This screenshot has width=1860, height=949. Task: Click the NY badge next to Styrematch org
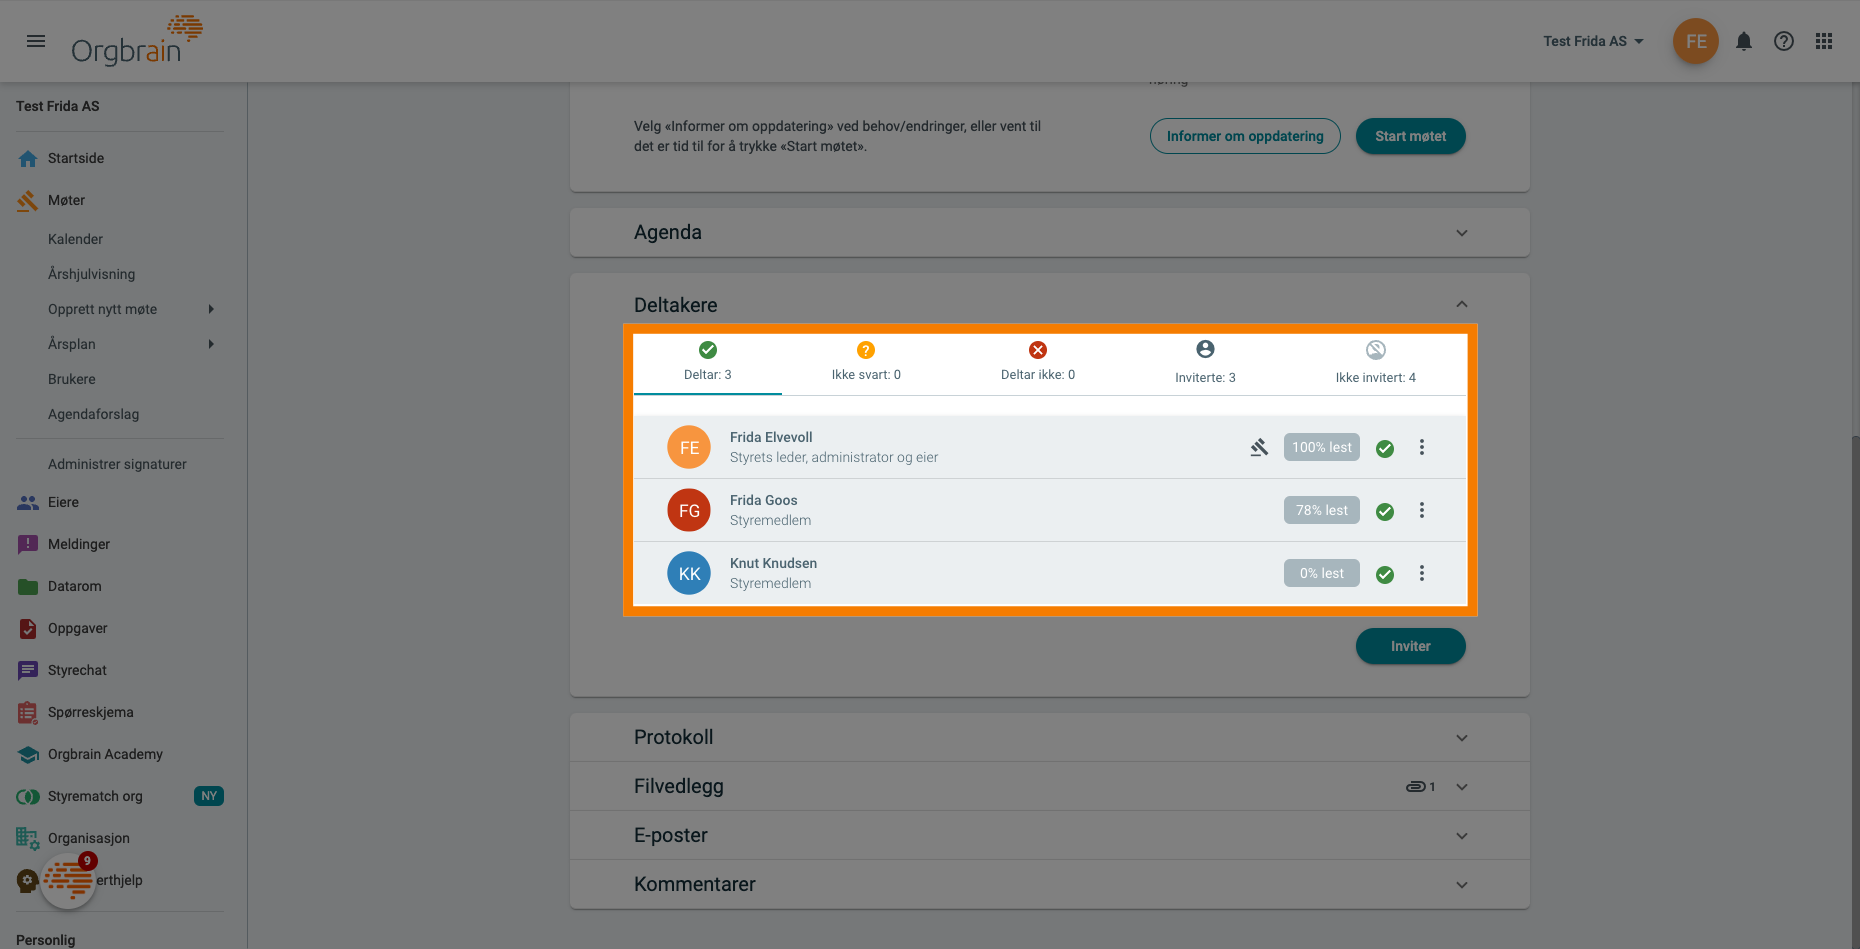tap(208, 796)
